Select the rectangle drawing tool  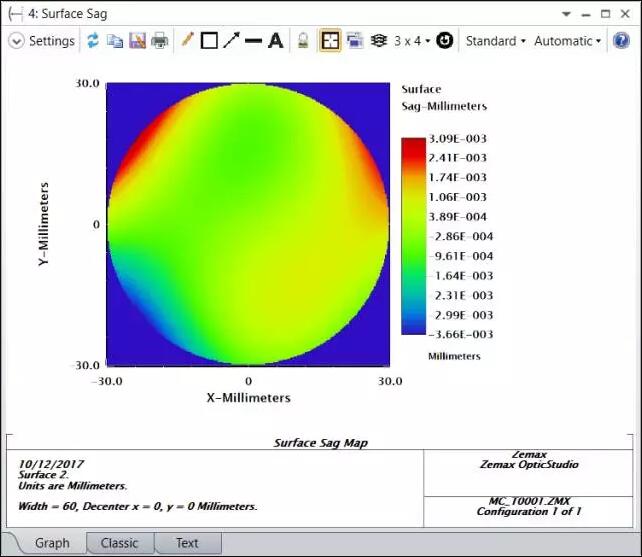click(x=209, y=41)
